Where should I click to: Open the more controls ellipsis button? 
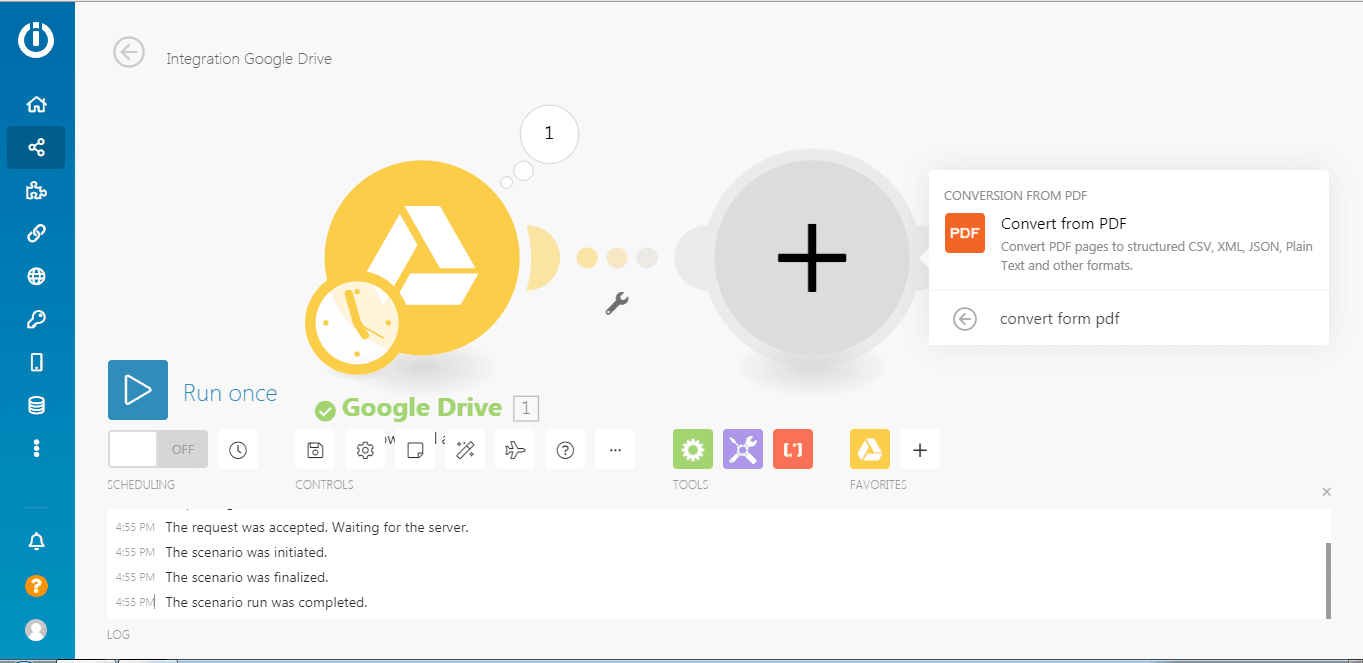point(615,450)
